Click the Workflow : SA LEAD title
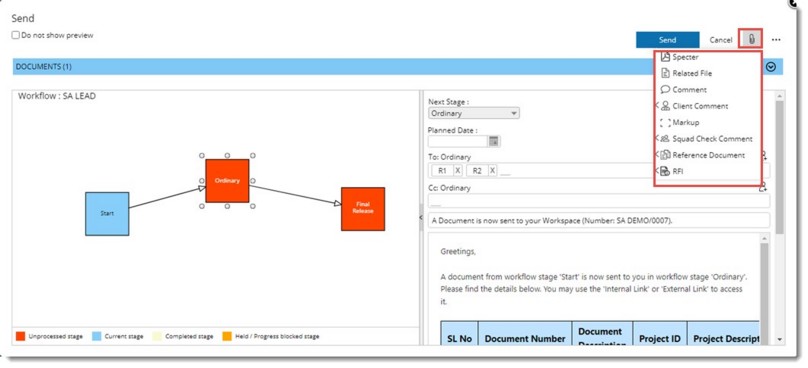The image size is (808, 368). pos(57,96)
